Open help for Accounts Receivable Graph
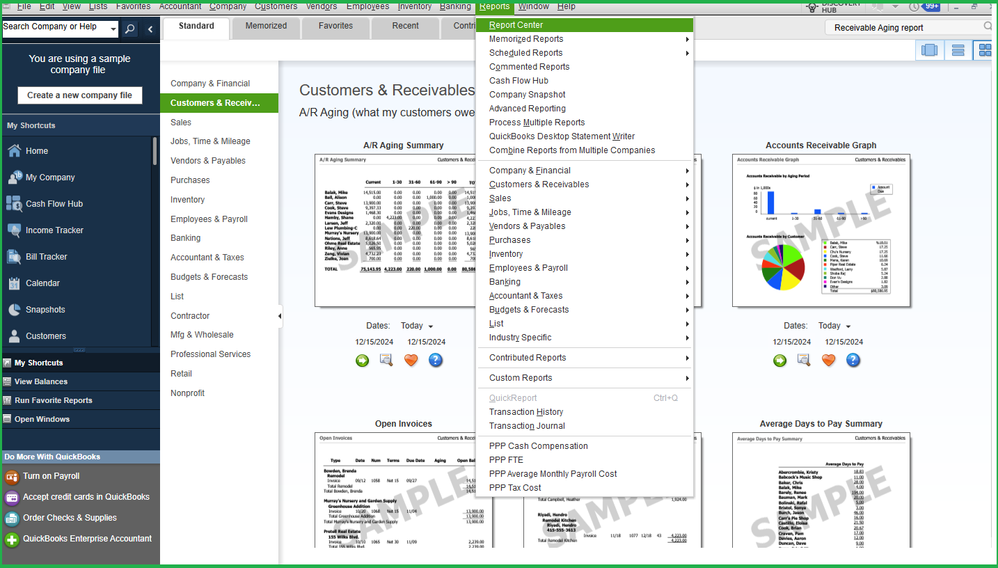 pos(853,360)
